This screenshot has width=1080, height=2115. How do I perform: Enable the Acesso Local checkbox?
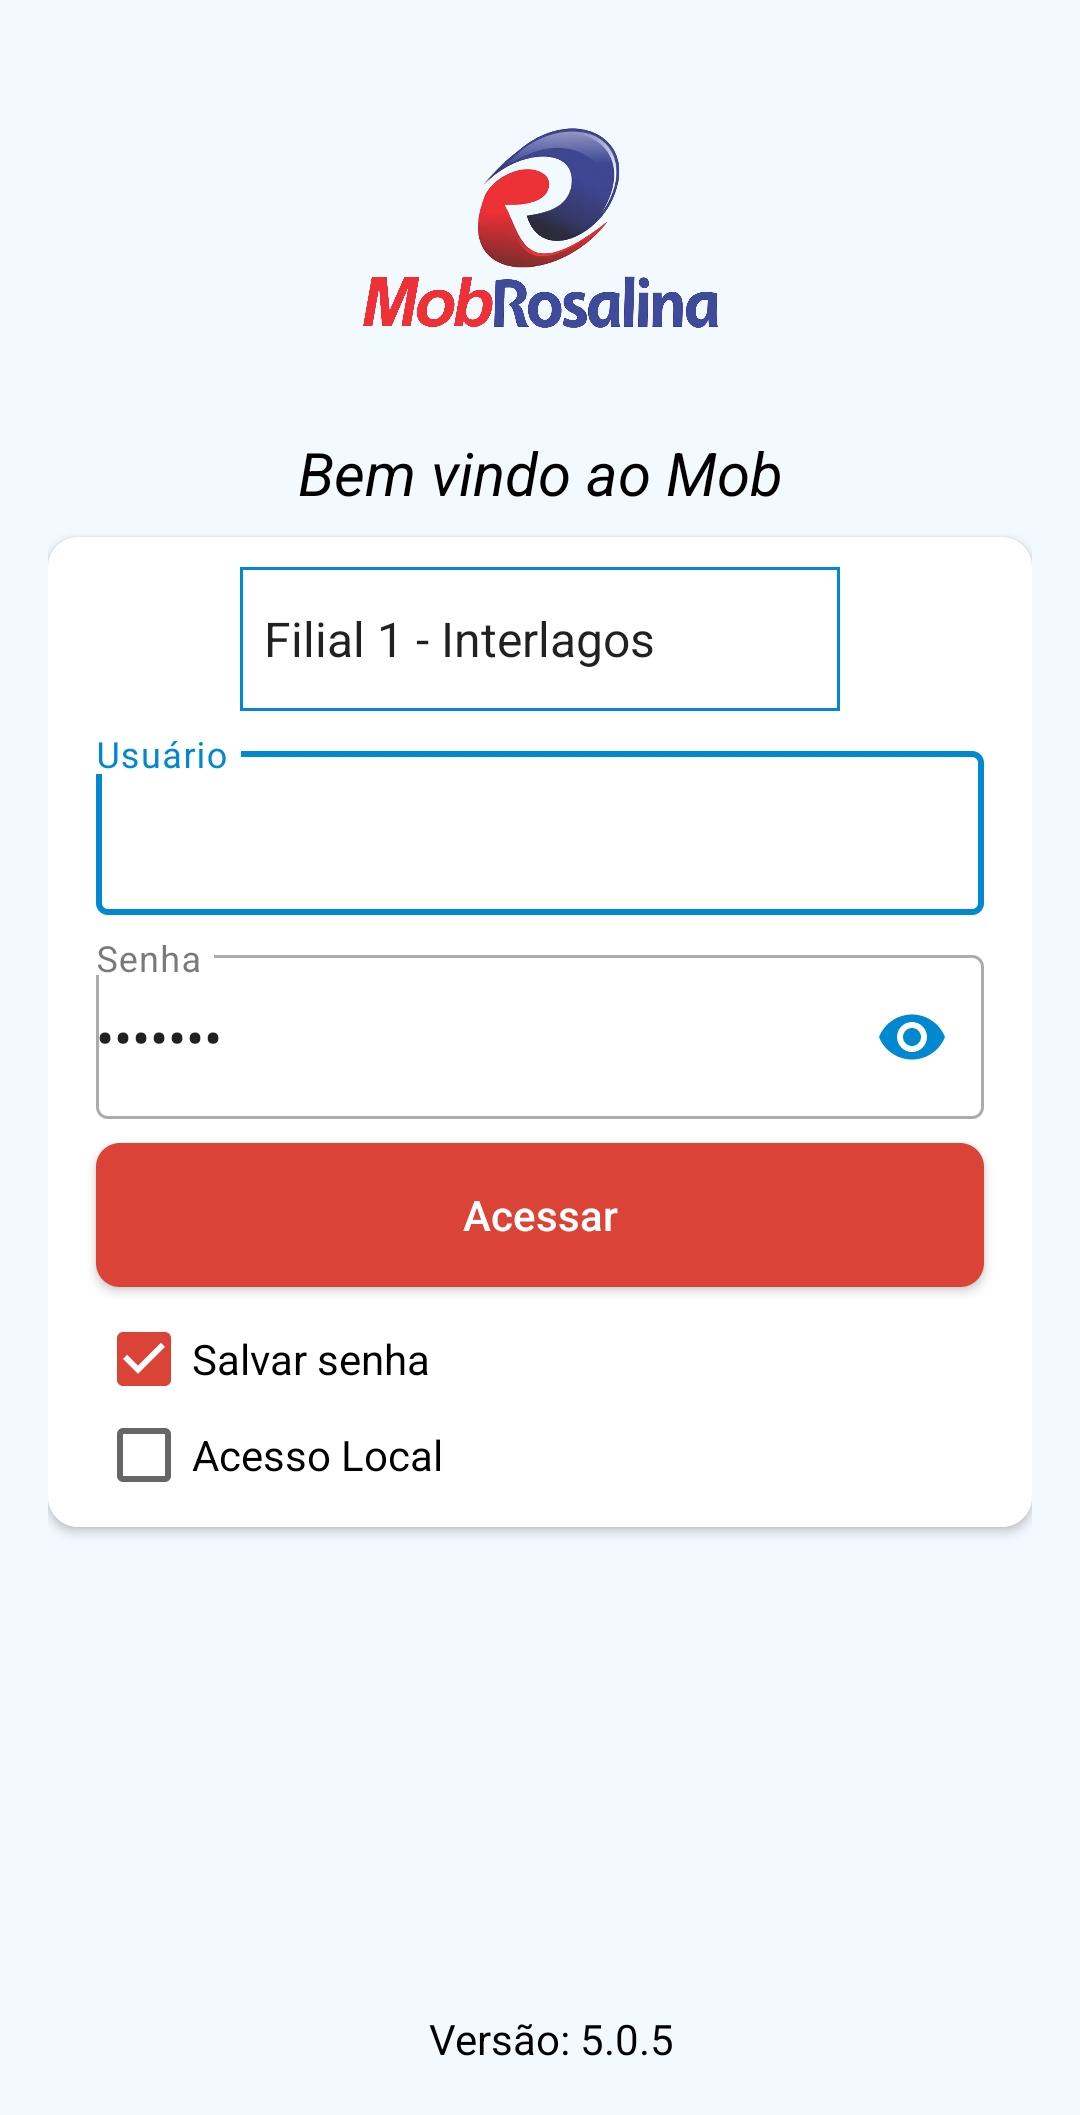144,1455
